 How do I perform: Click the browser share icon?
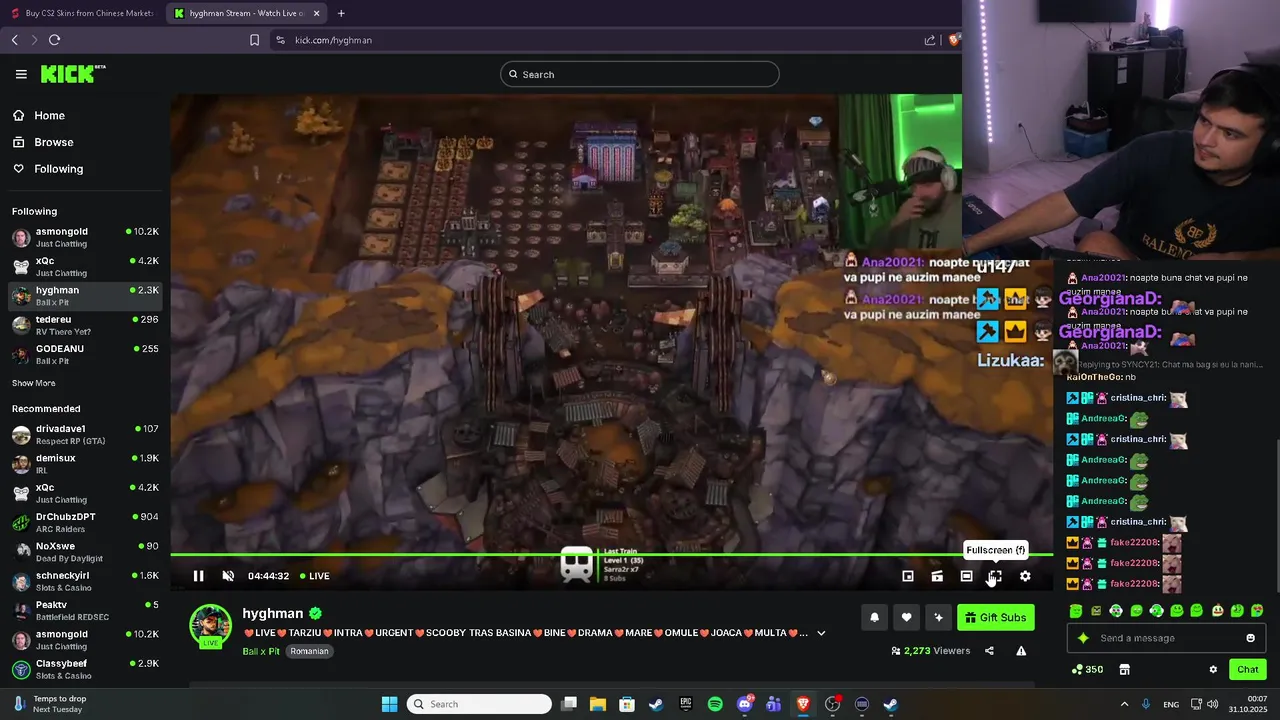tap(930, 40)
